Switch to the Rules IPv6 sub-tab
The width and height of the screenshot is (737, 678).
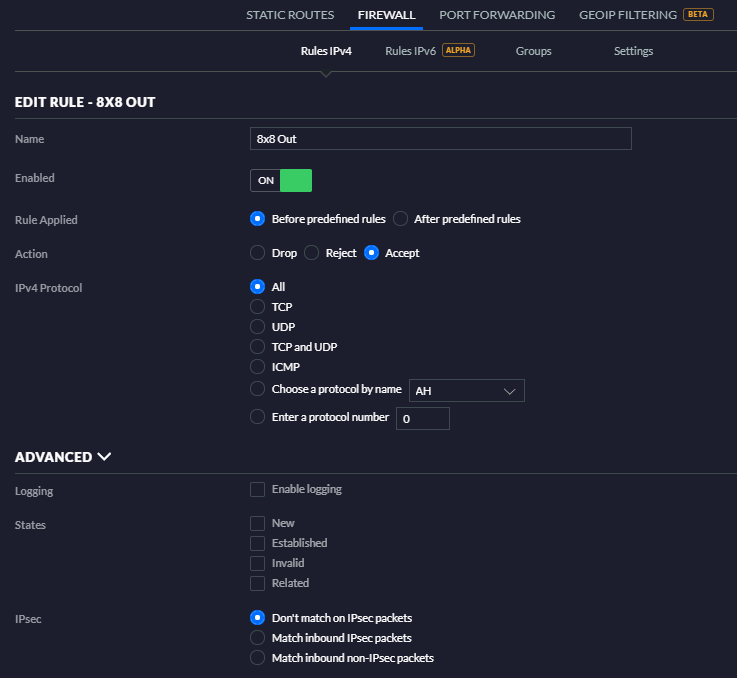[x=410, y=51]
